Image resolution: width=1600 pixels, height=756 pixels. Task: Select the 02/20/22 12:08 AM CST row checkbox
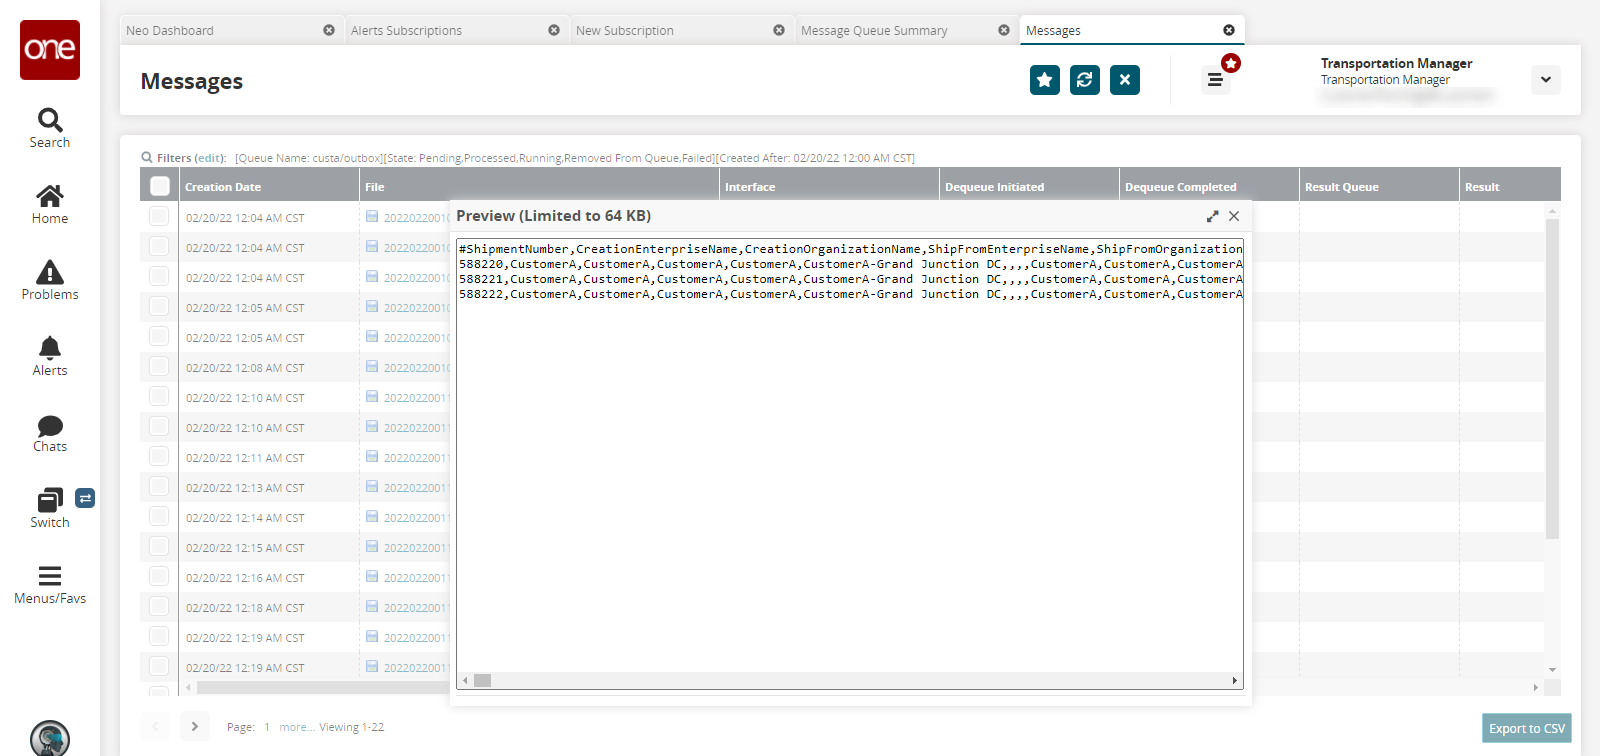(159, 367)
